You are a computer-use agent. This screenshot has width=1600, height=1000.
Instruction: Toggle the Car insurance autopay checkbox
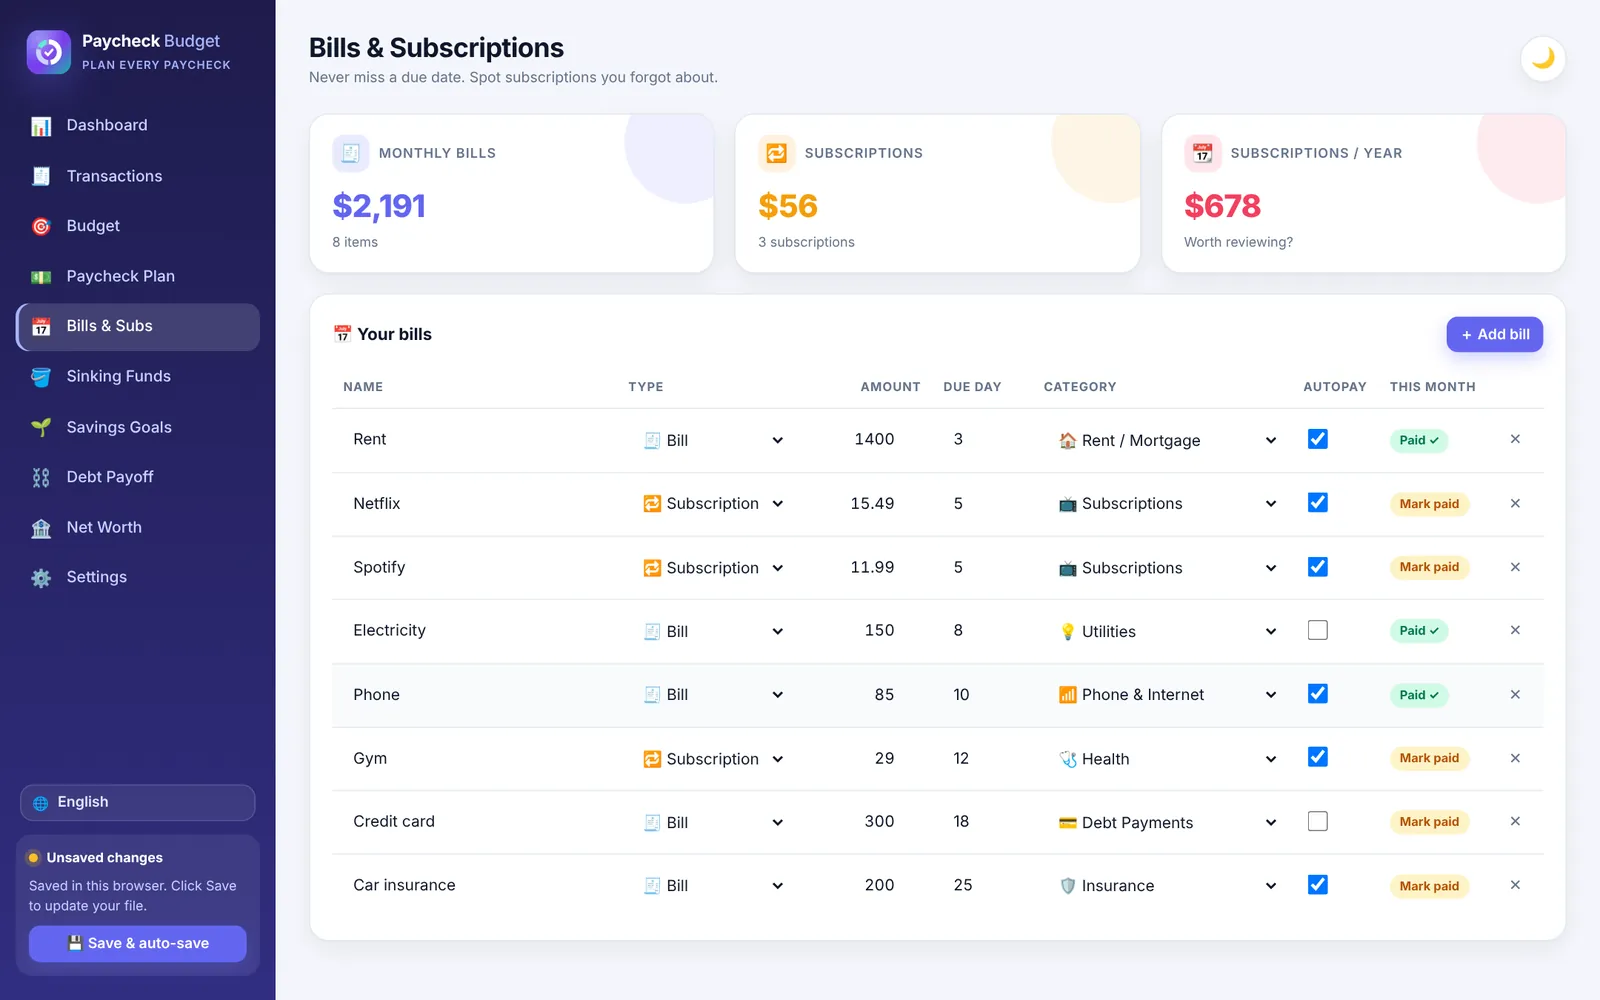[x=1318, y=885]
